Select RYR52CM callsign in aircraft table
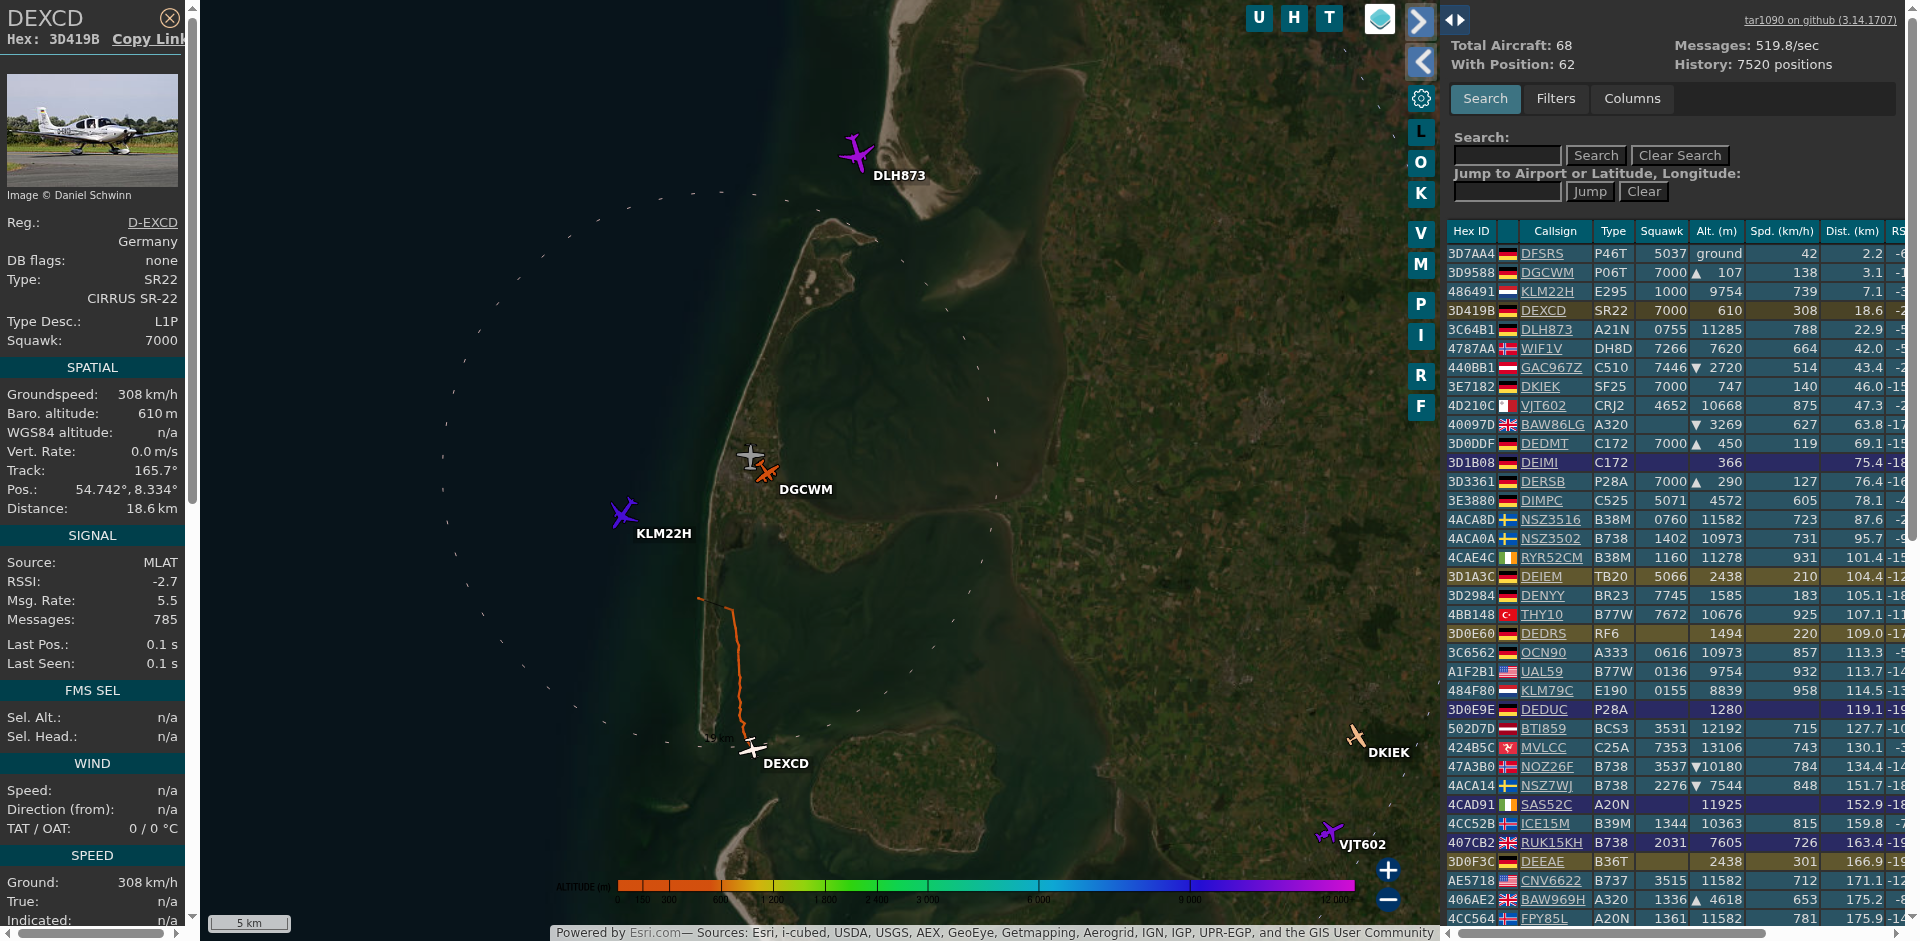 (1552, 558)
